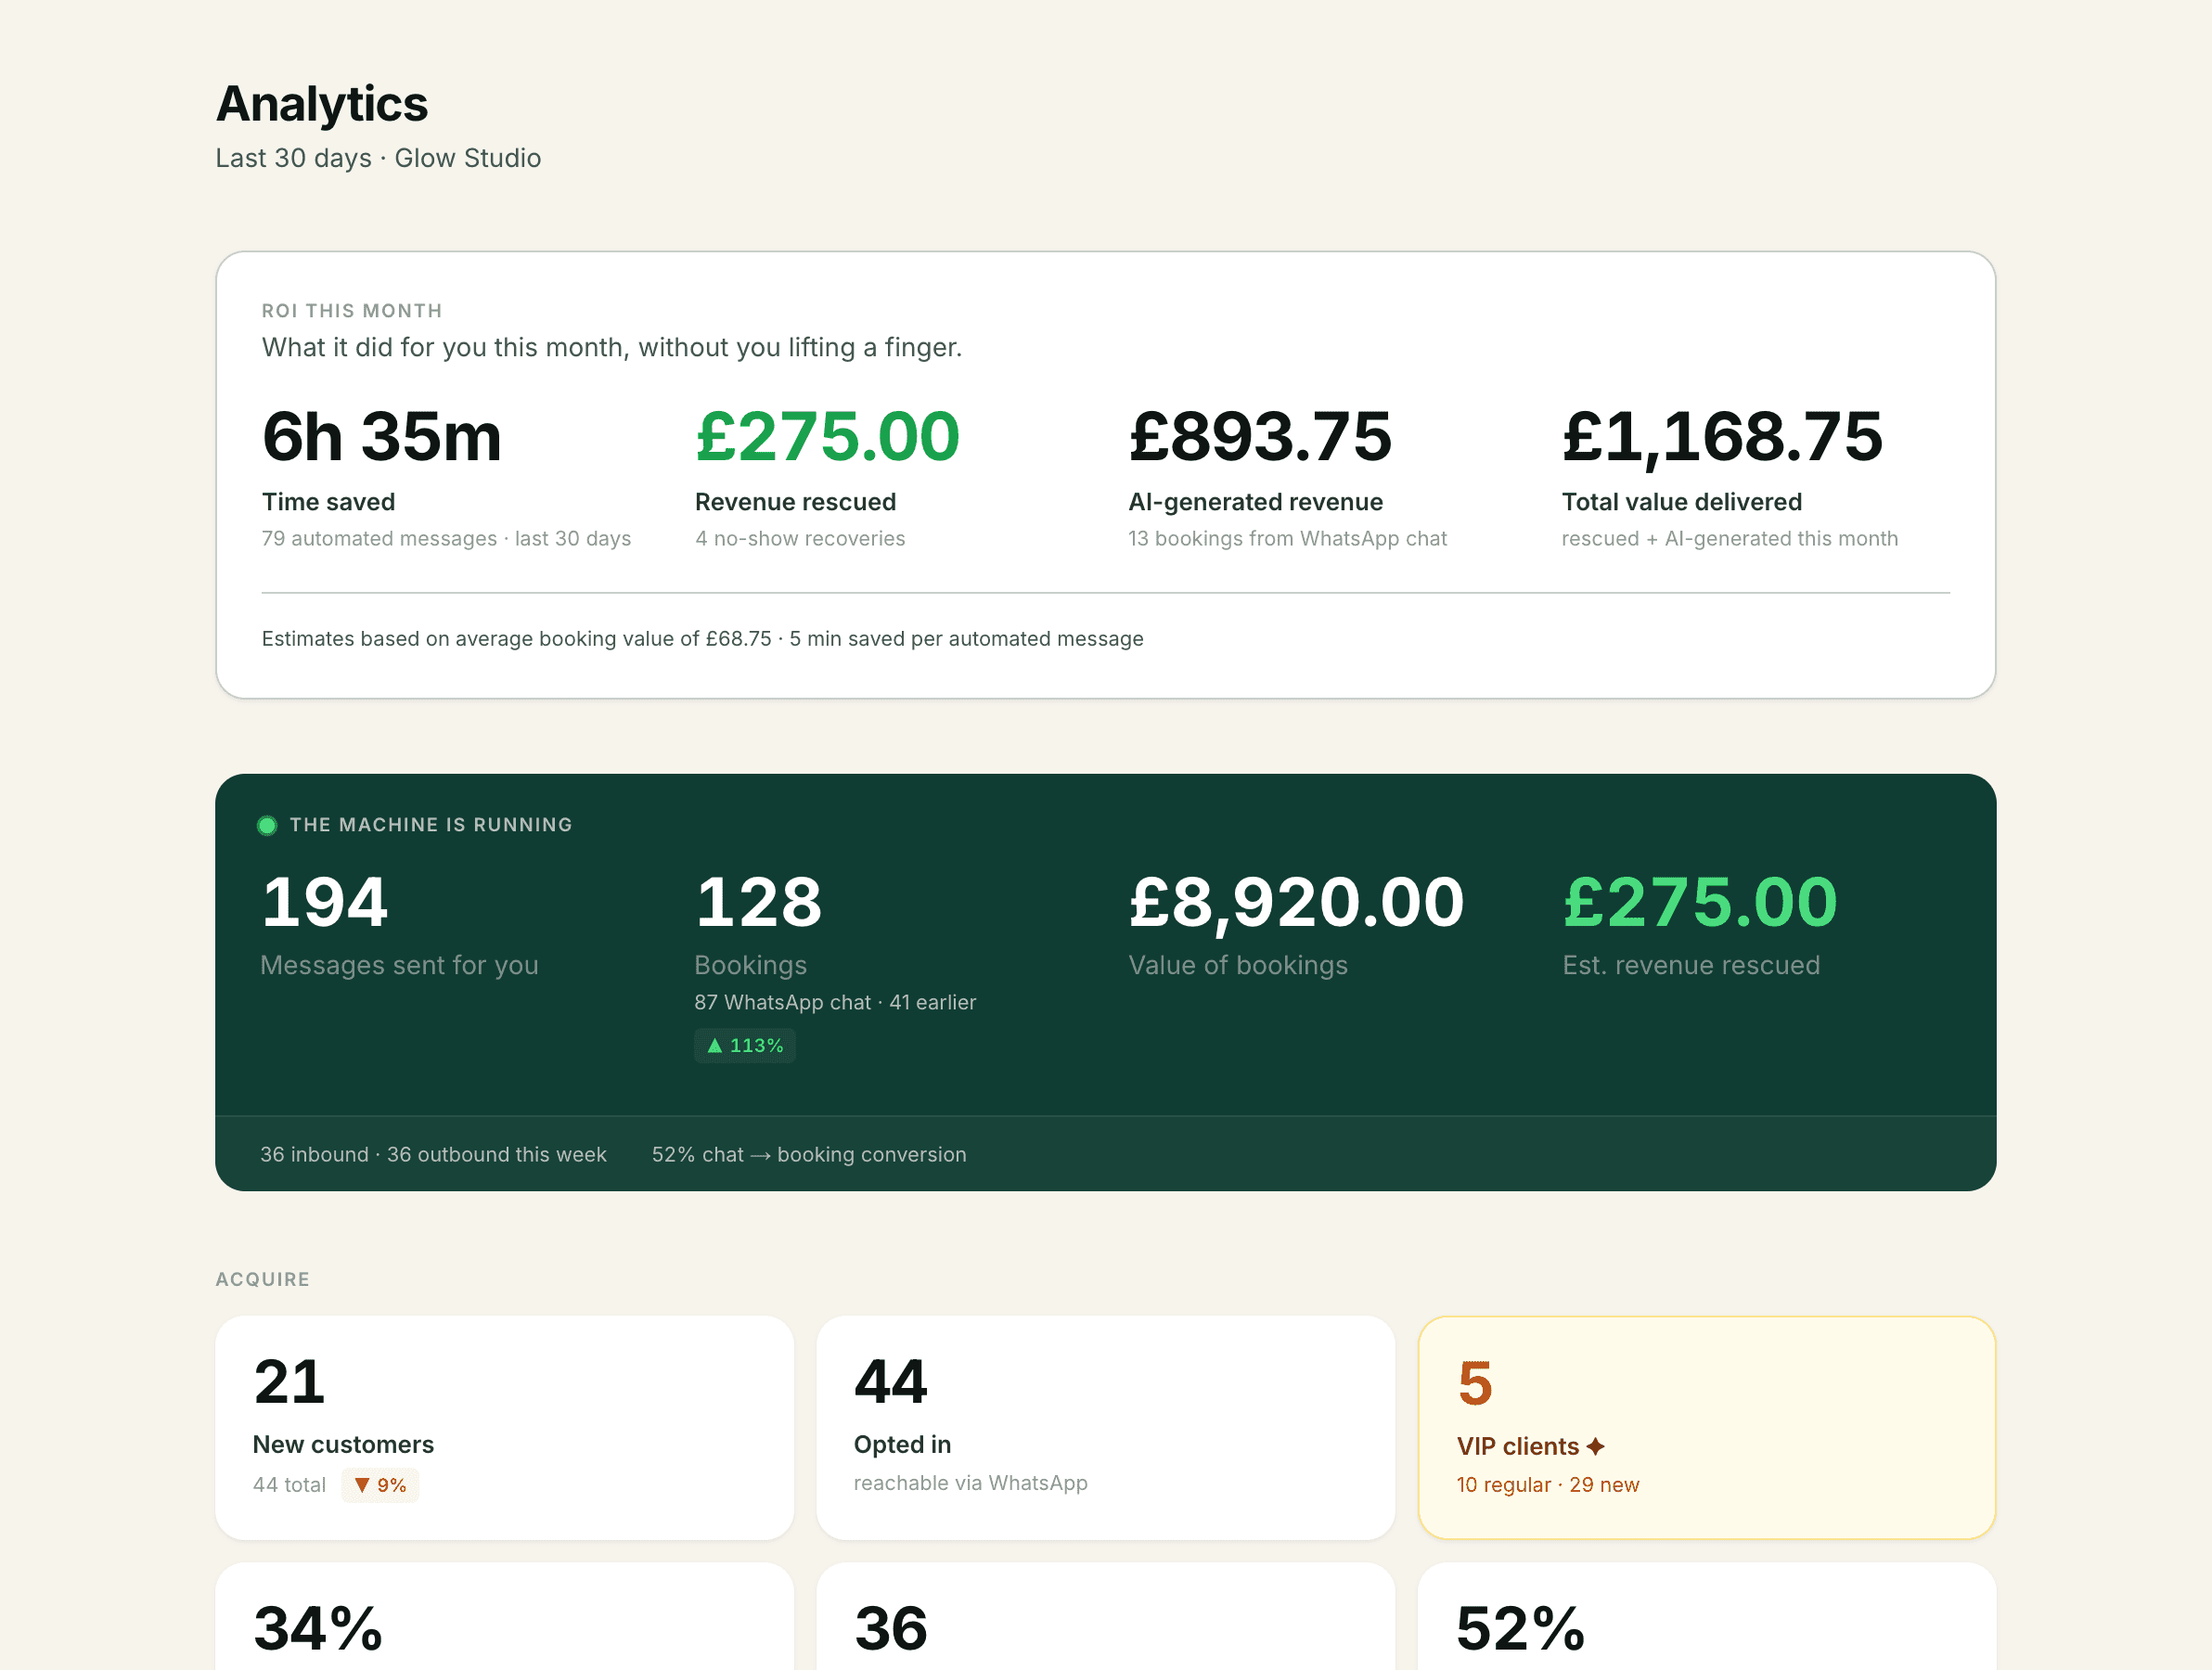Click the '10 regular · 29 new' text
The image size is (2212, 1670).
[1548, 1485]
